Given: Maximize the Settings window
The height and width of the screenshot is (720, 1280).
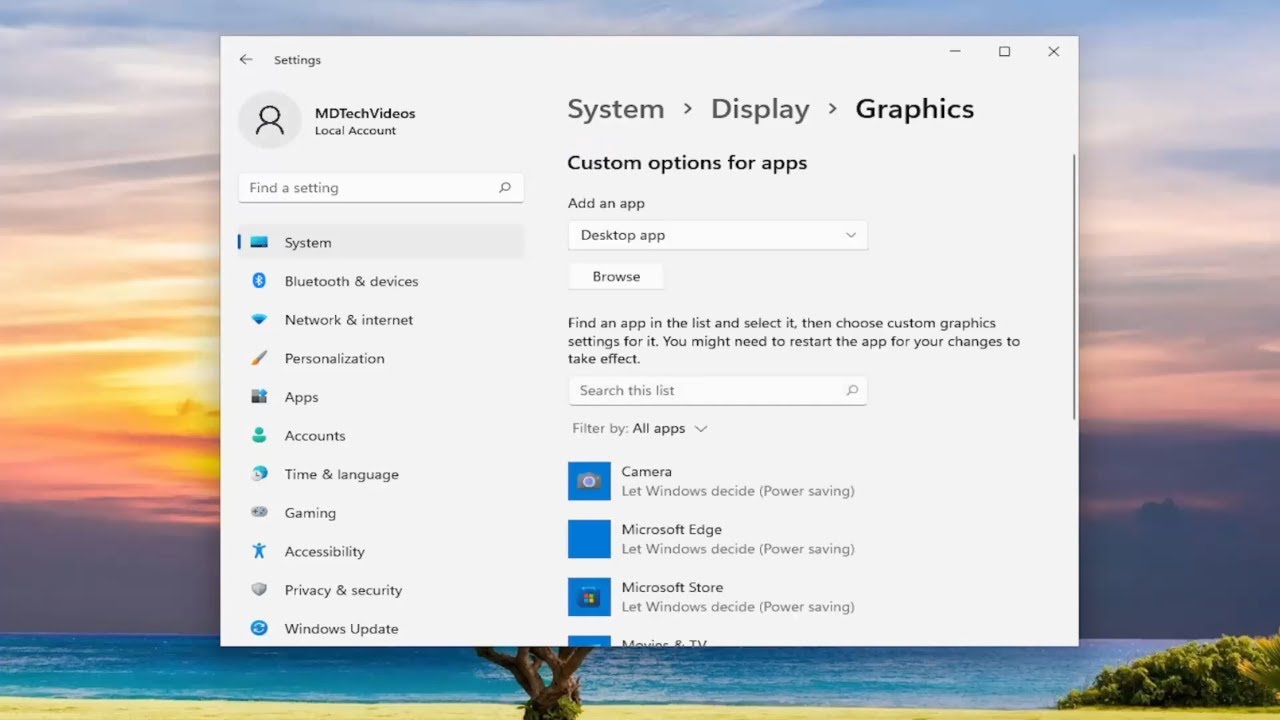Looking at the screenshot, I should point(1004,52).
